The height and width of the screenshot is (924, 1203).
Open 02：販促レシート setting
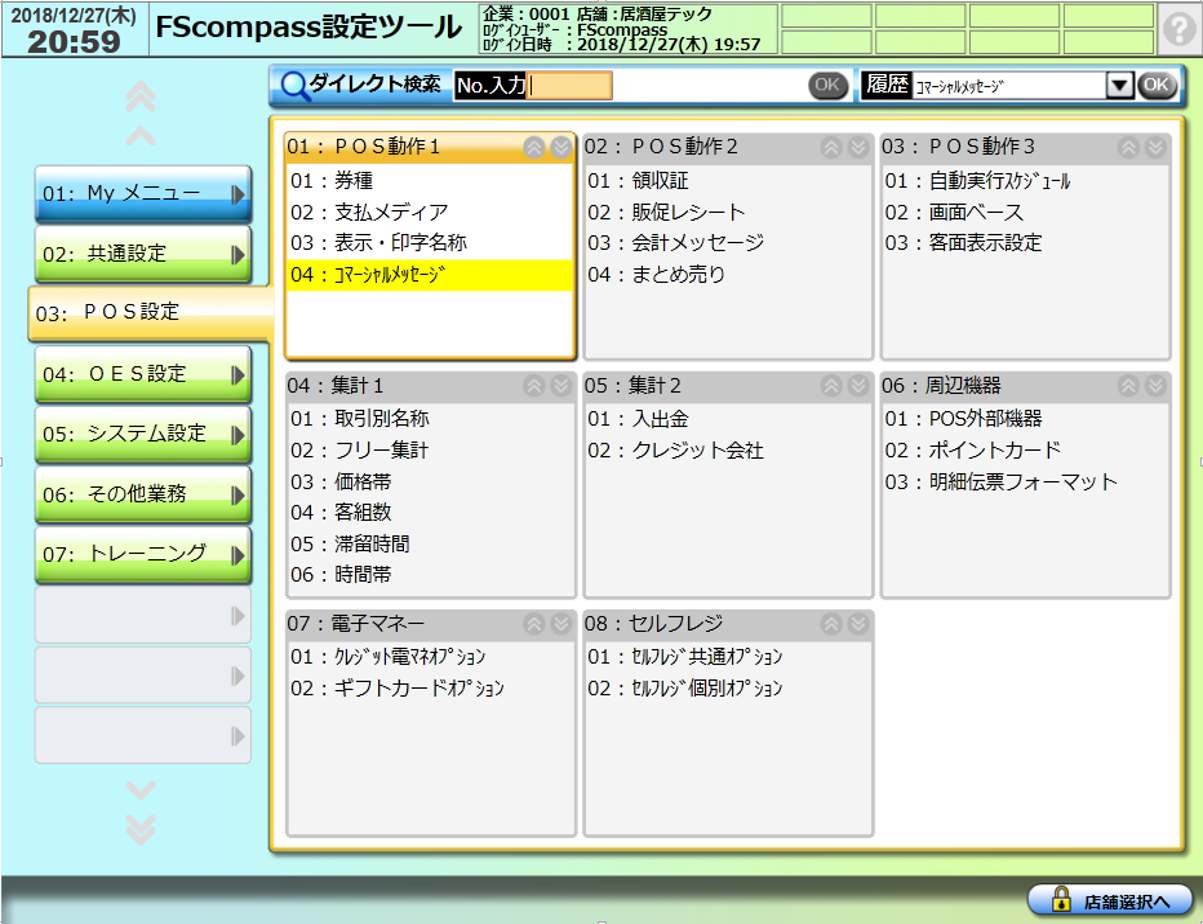[x=728, y=212]
